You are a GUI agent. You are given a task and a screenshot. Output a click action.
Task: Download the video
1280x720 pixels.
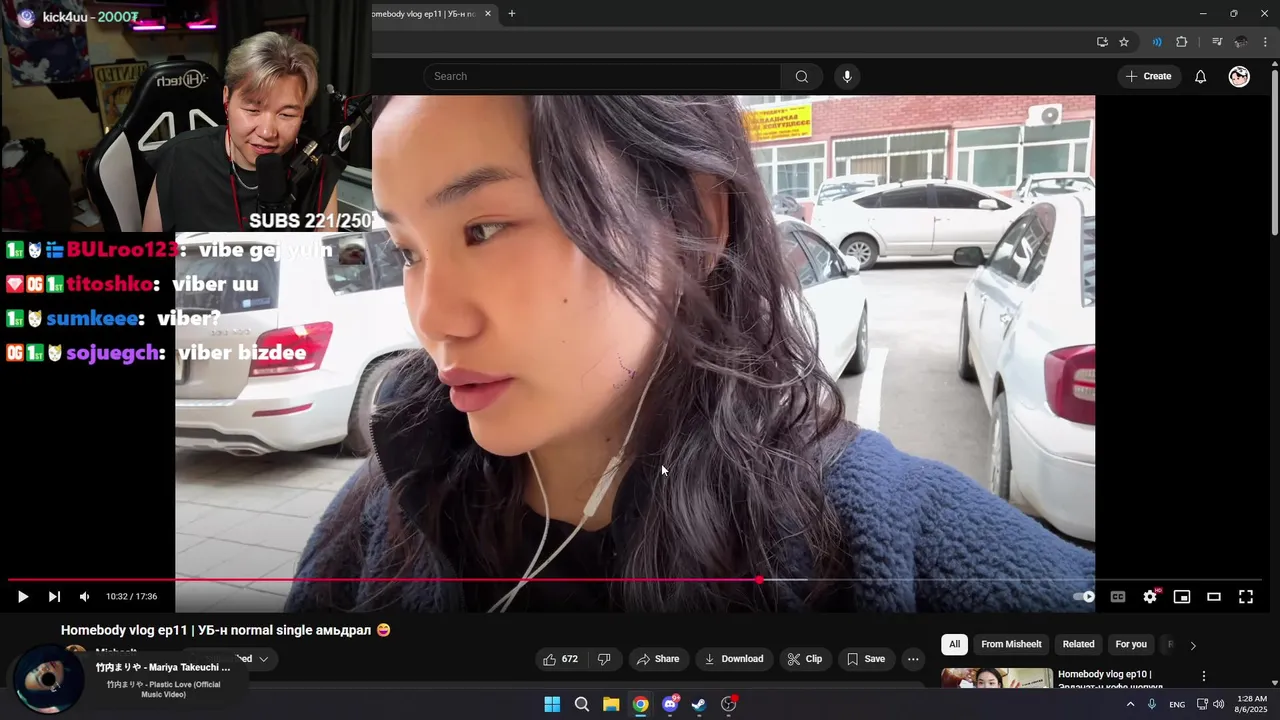(x=734, y=659)
